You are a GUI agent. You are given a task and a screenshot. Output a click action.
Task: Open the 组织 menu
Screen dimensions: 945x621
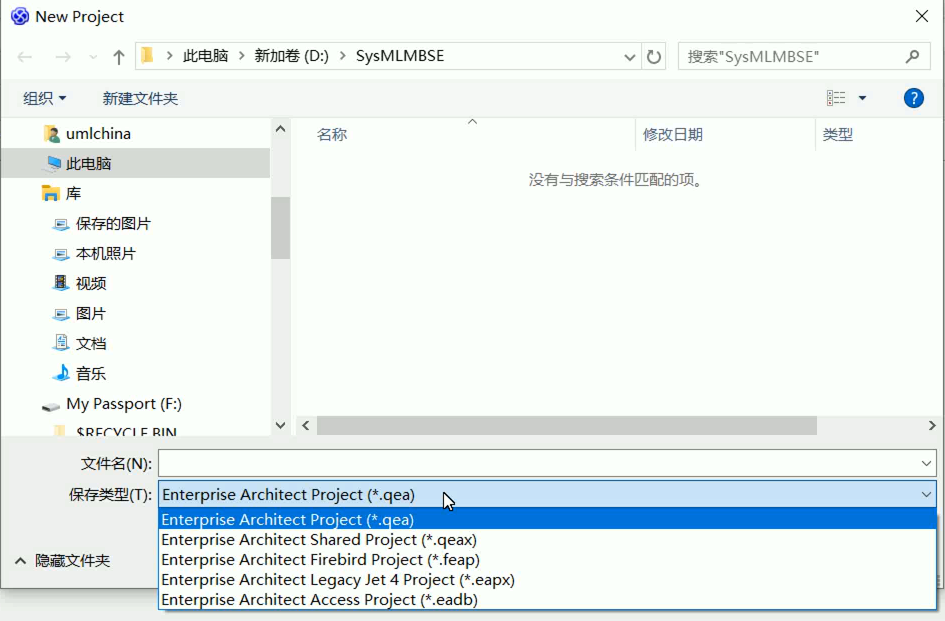pos(45,98)
